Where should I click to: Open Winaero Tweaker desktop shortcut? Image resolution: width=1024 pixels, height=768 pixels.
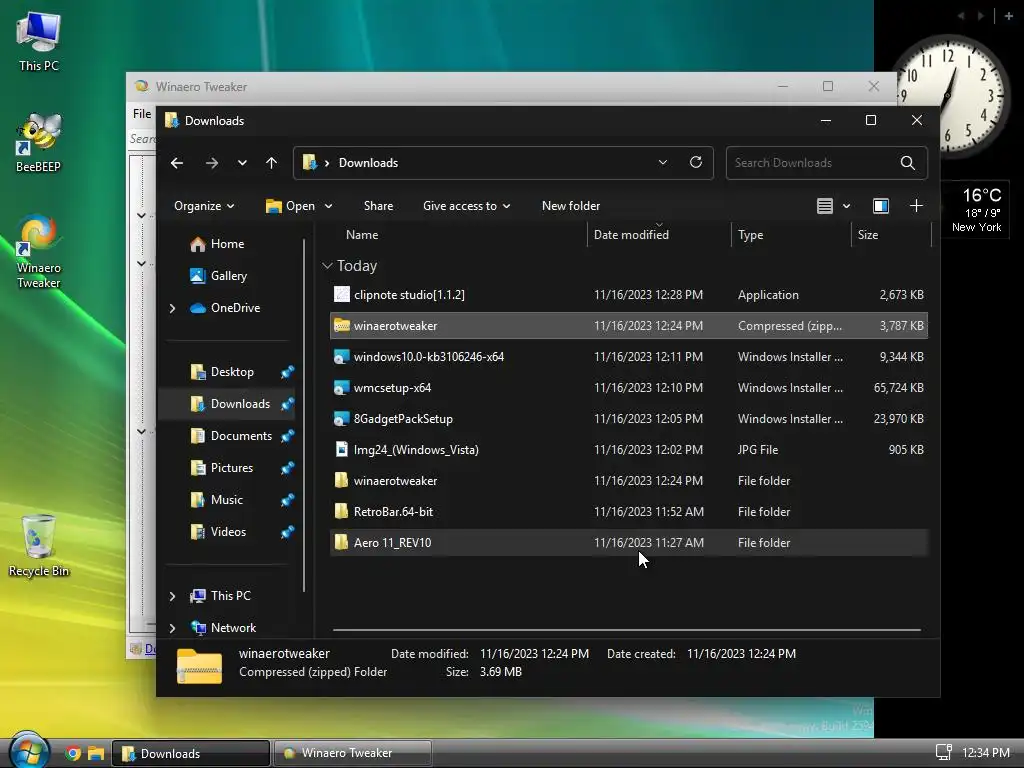coord(39,251)
